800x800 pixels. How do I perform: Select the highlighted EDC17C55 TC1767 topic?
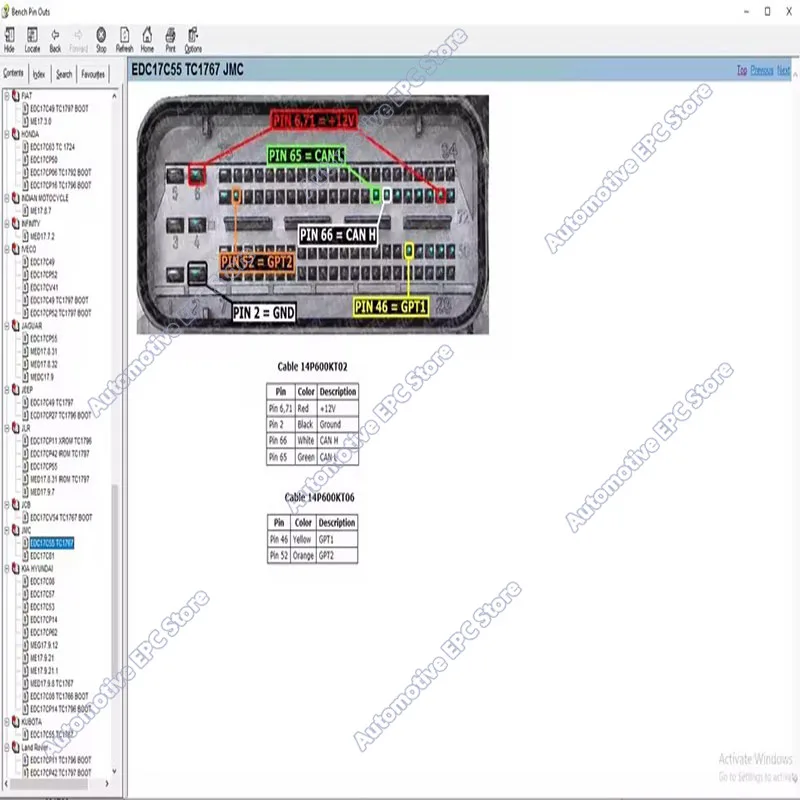pyautogui.click(x=52, y=543)
